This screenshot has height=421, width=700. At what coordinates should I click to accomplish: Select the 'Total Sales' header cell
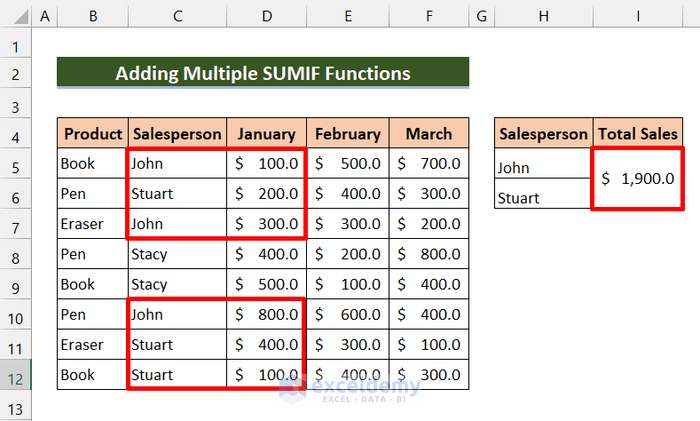638,134
